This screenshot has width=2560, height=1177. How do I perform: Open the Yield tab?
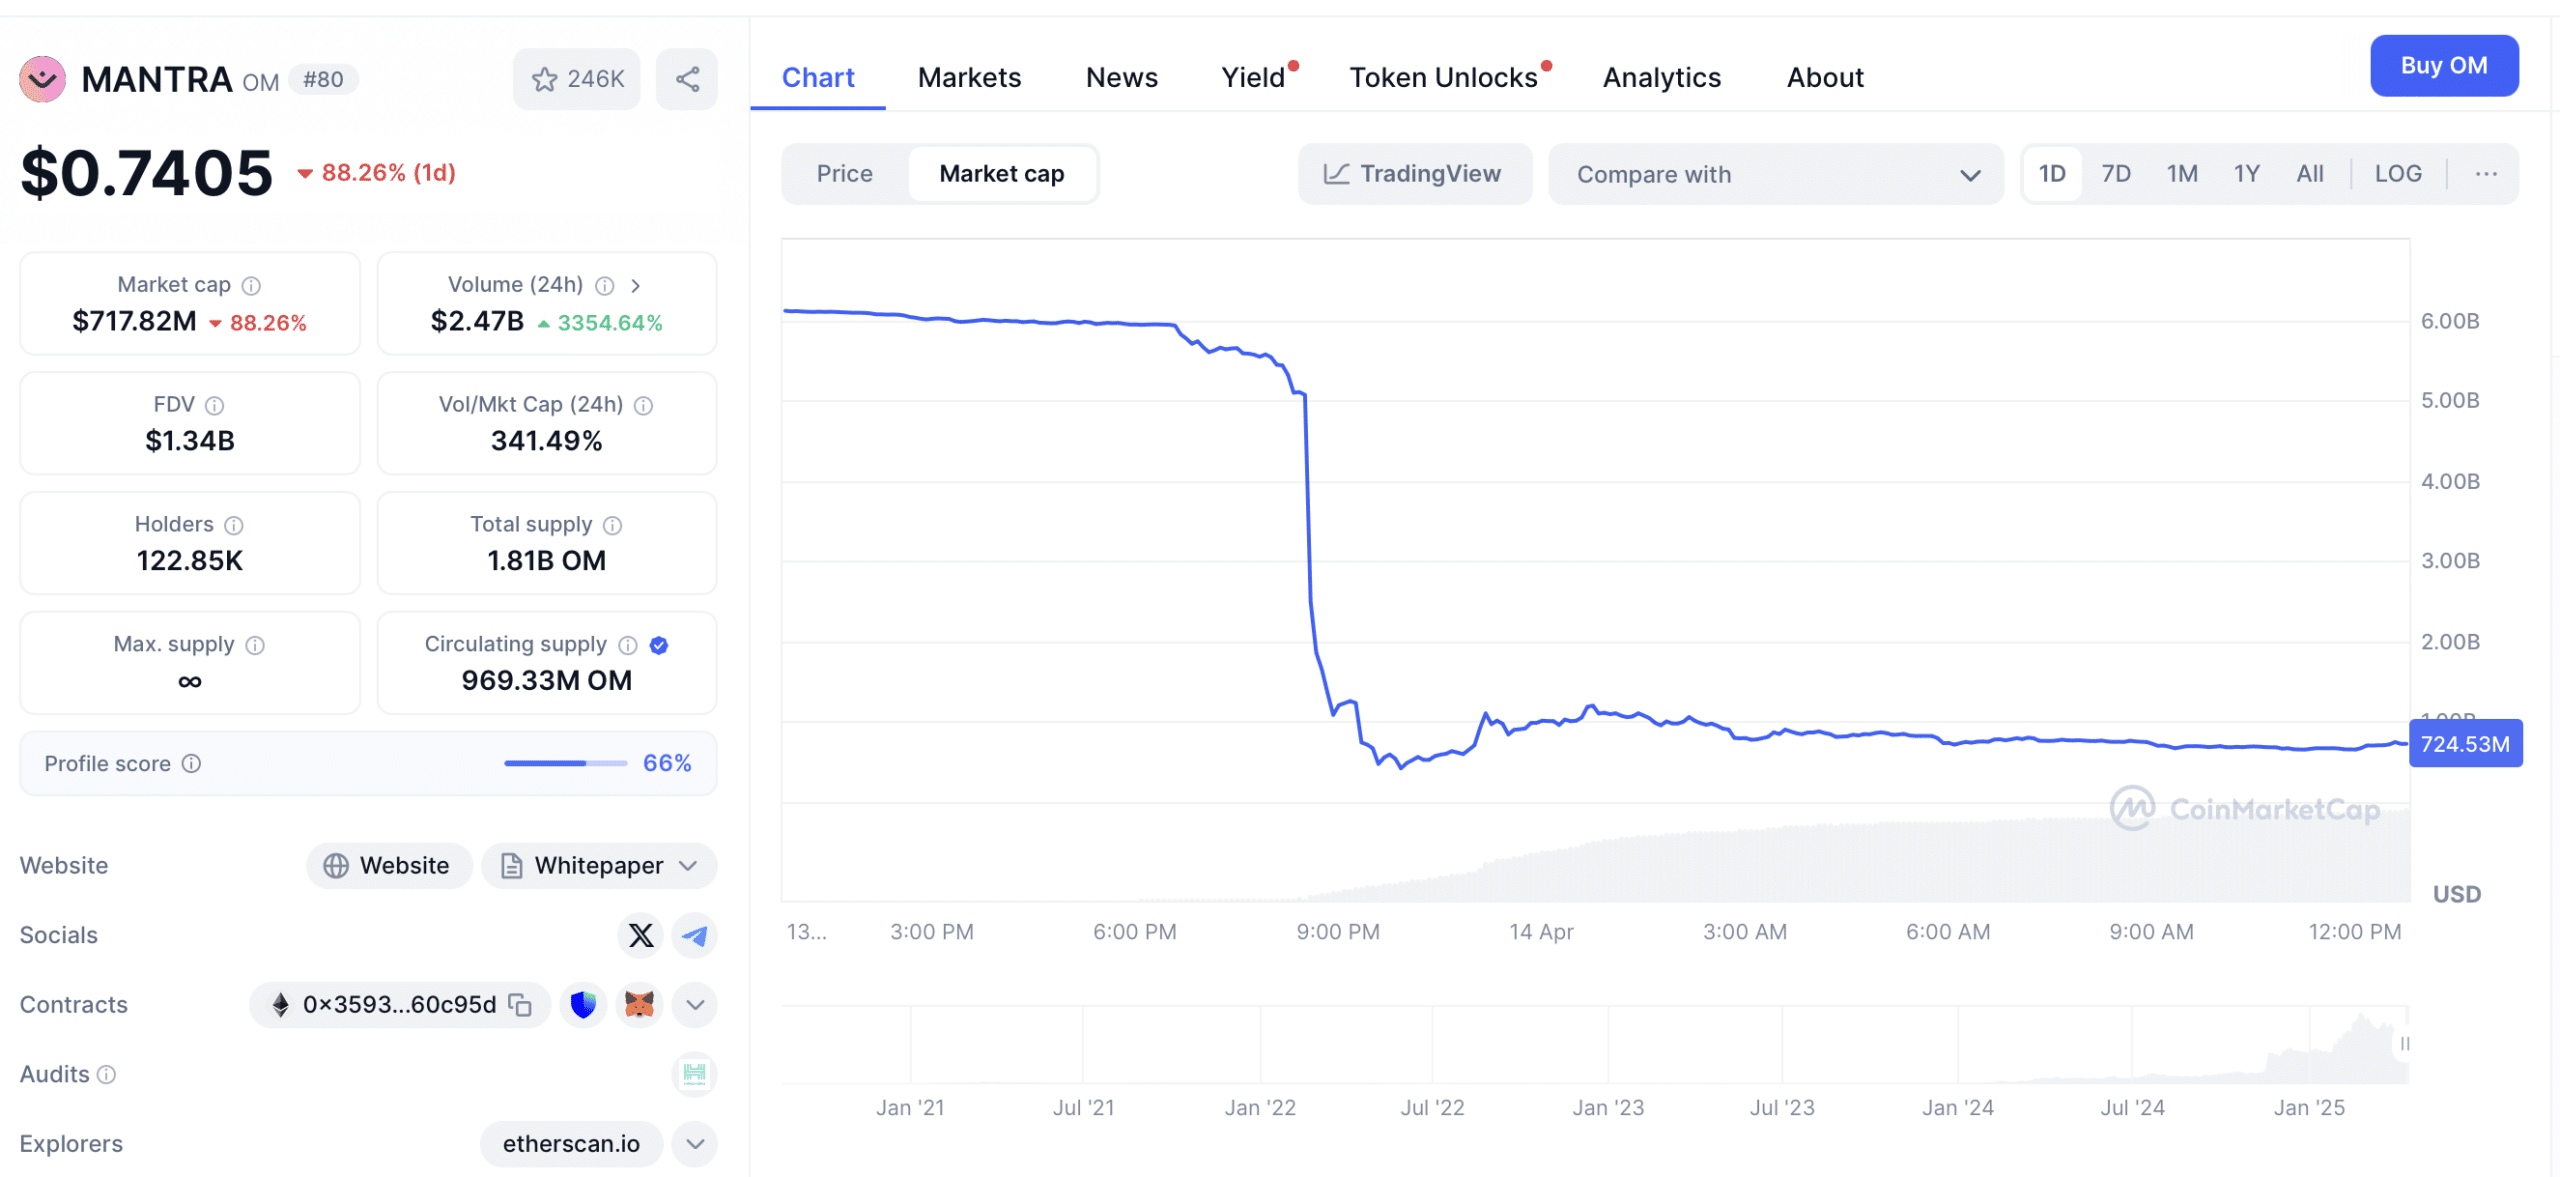[1254, 78]
